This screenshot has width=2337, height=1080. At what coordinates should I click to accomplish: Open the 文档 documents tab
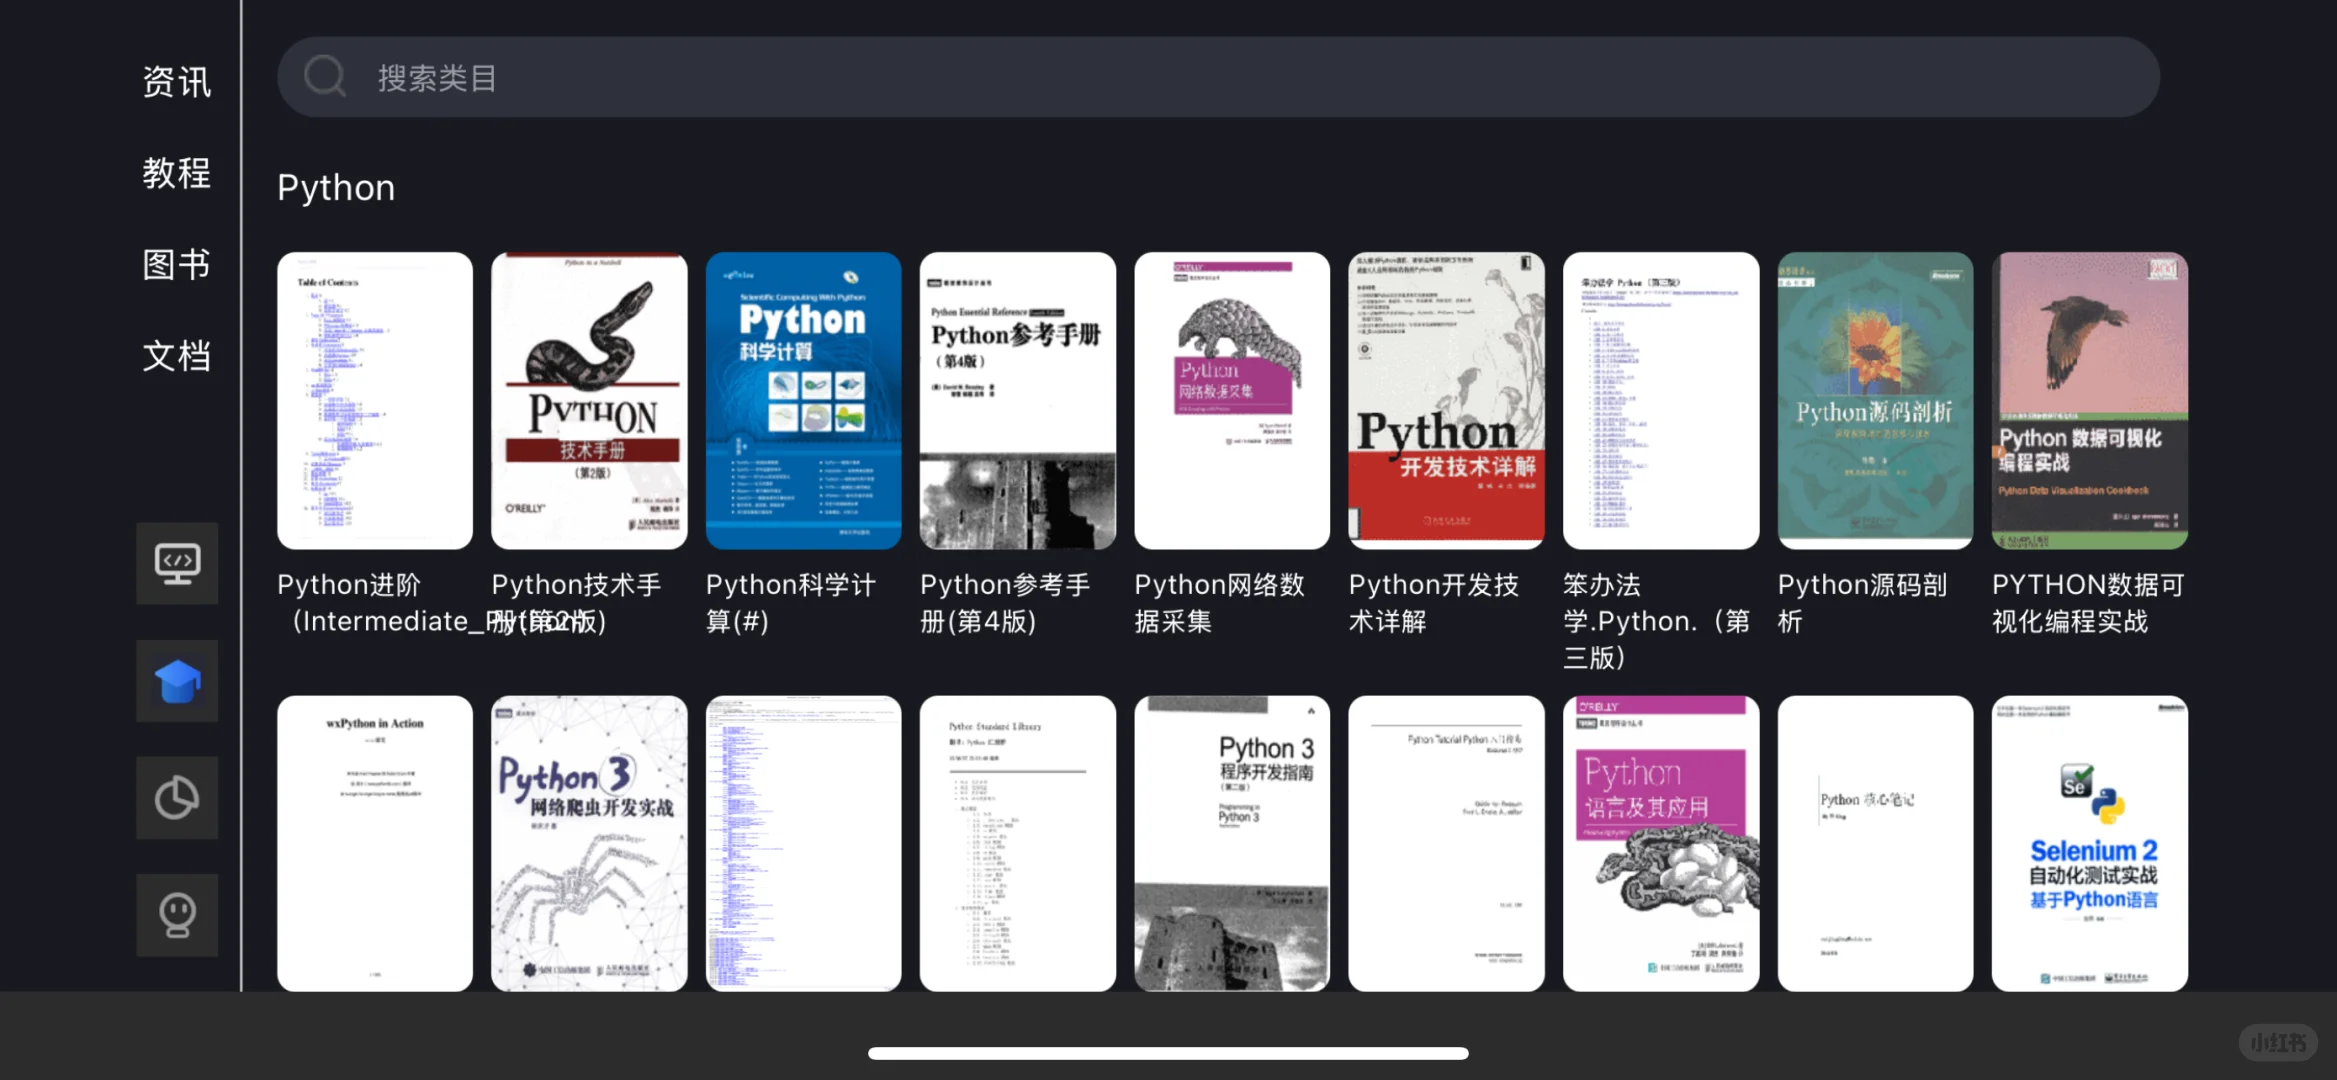(x=176, y=356)
